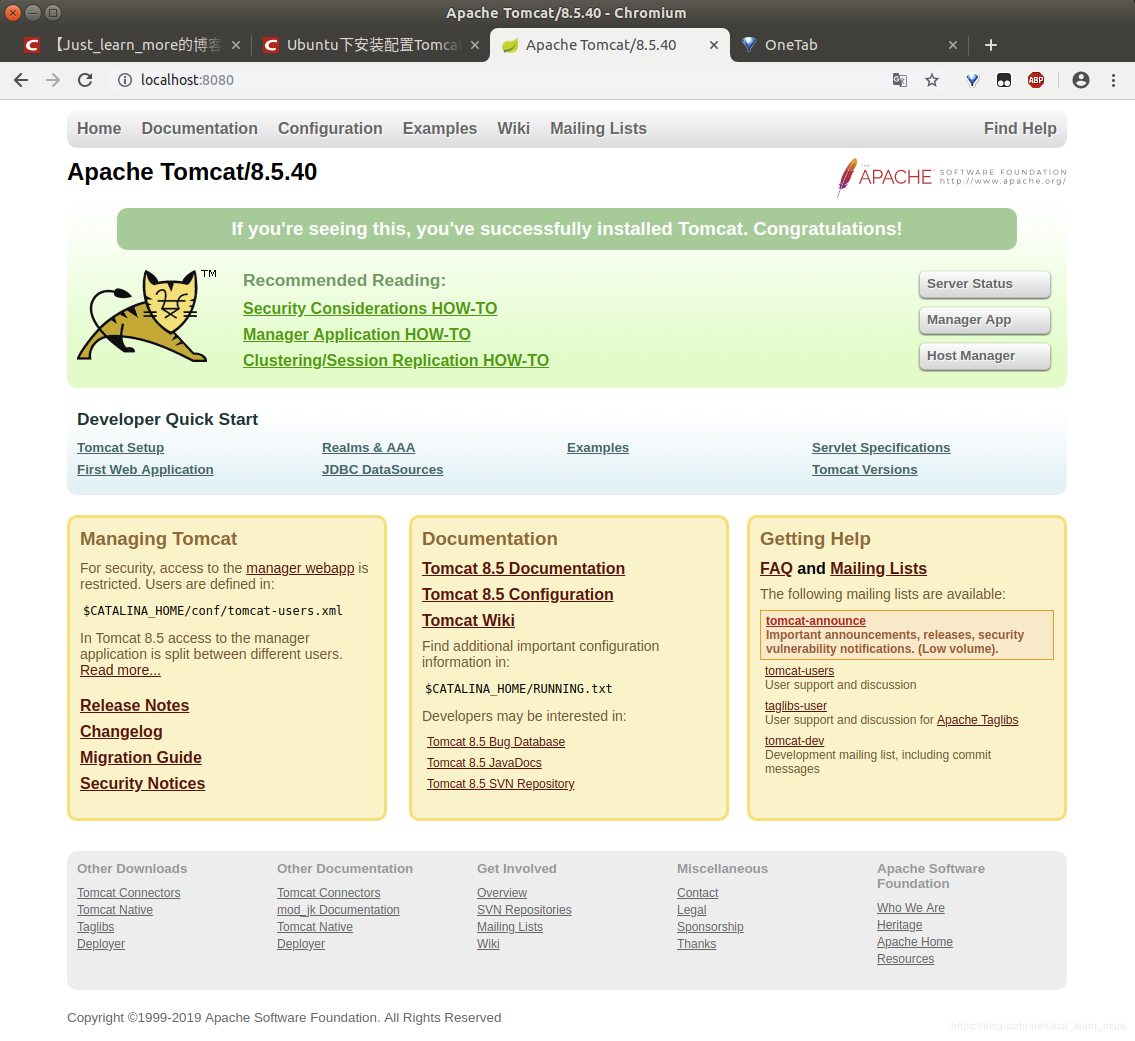
Task: Click Find Help in the nav bar
Action: (x=1020, y=128)
